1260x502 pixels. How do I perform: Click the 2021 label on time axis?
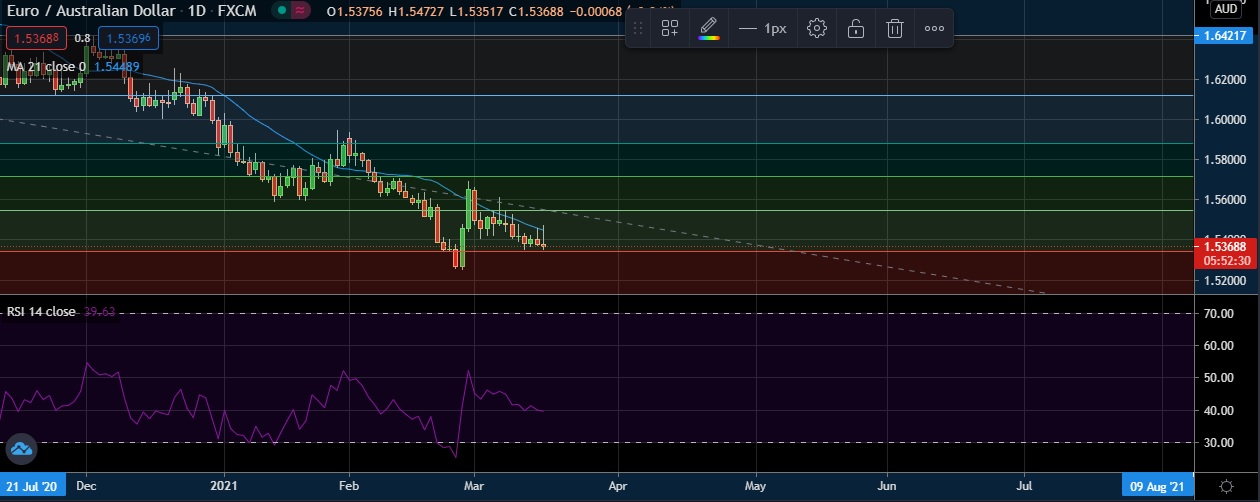(225, 486)
